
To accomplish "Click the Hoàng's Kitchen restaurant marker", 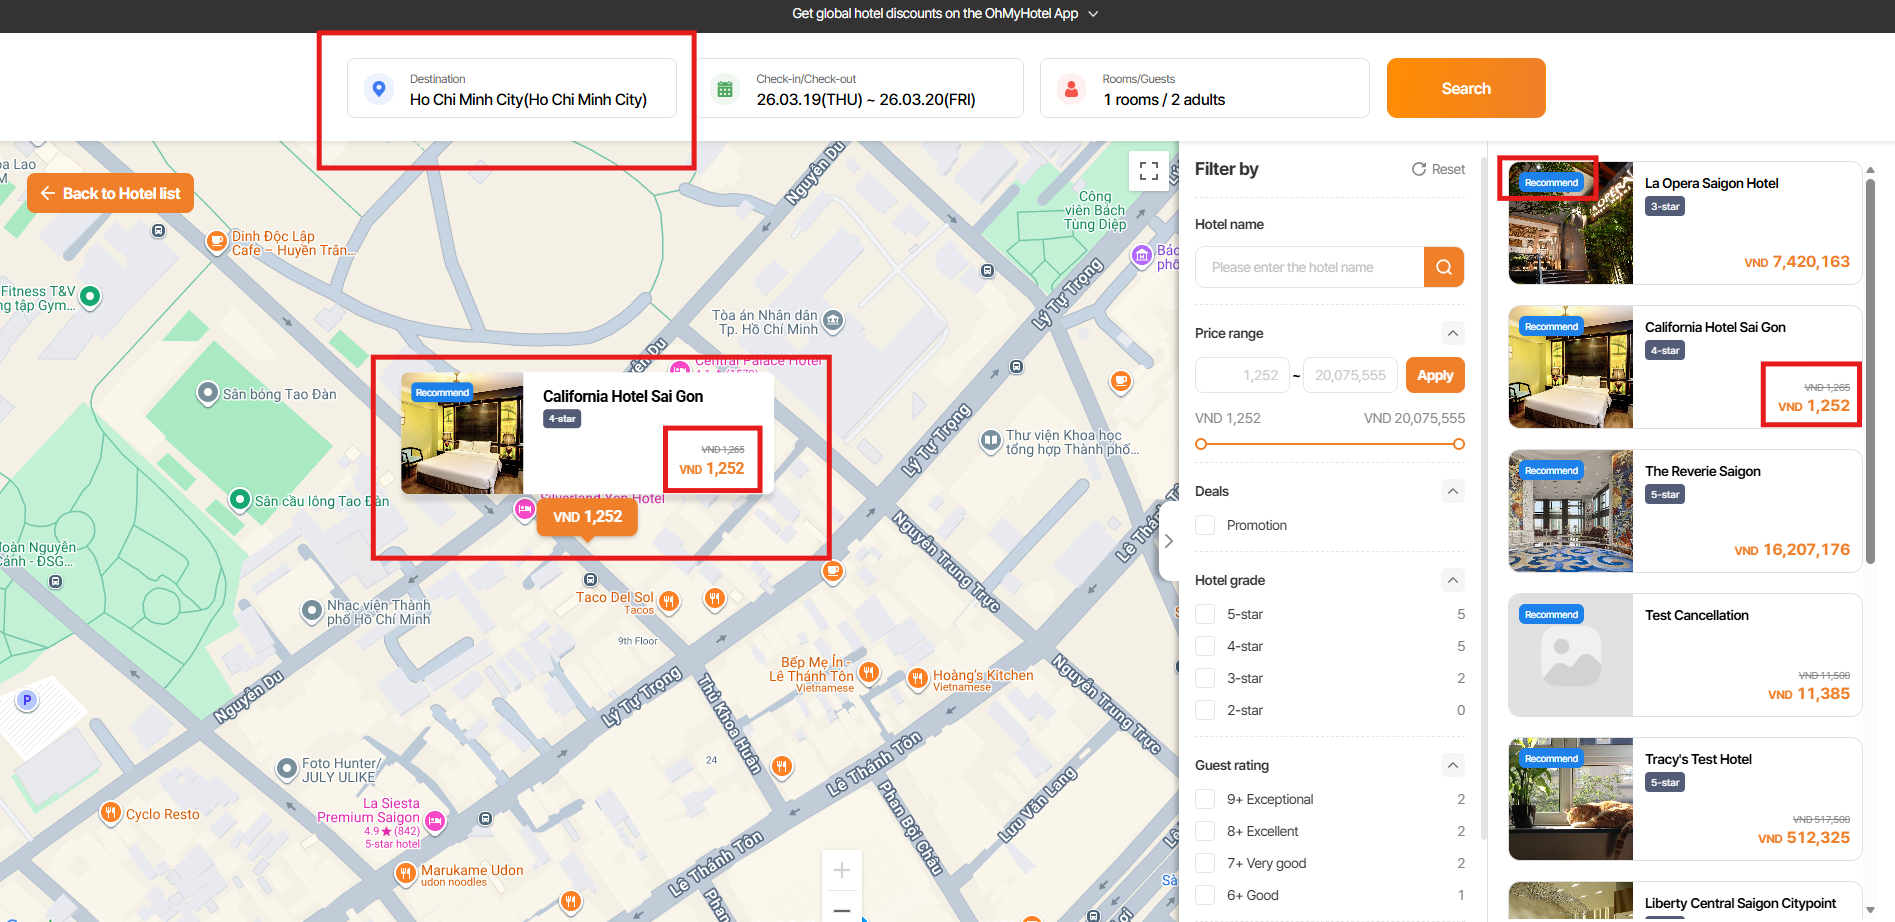I will [917, 679].
